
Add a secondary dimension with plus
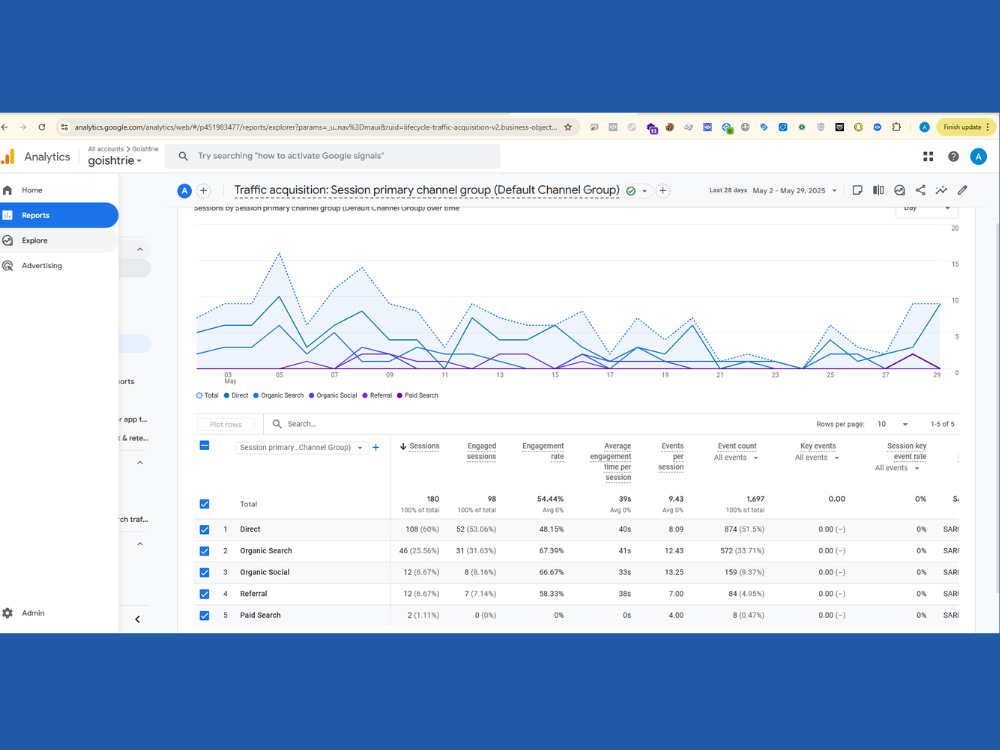(x=376, y=448)
